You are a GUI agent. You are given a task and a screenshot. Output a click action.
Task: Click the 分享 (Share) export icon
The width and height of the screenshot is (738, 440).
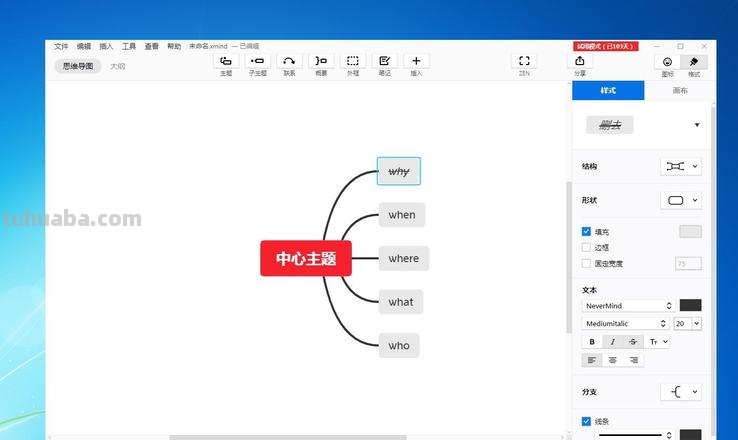click(580, 61)
